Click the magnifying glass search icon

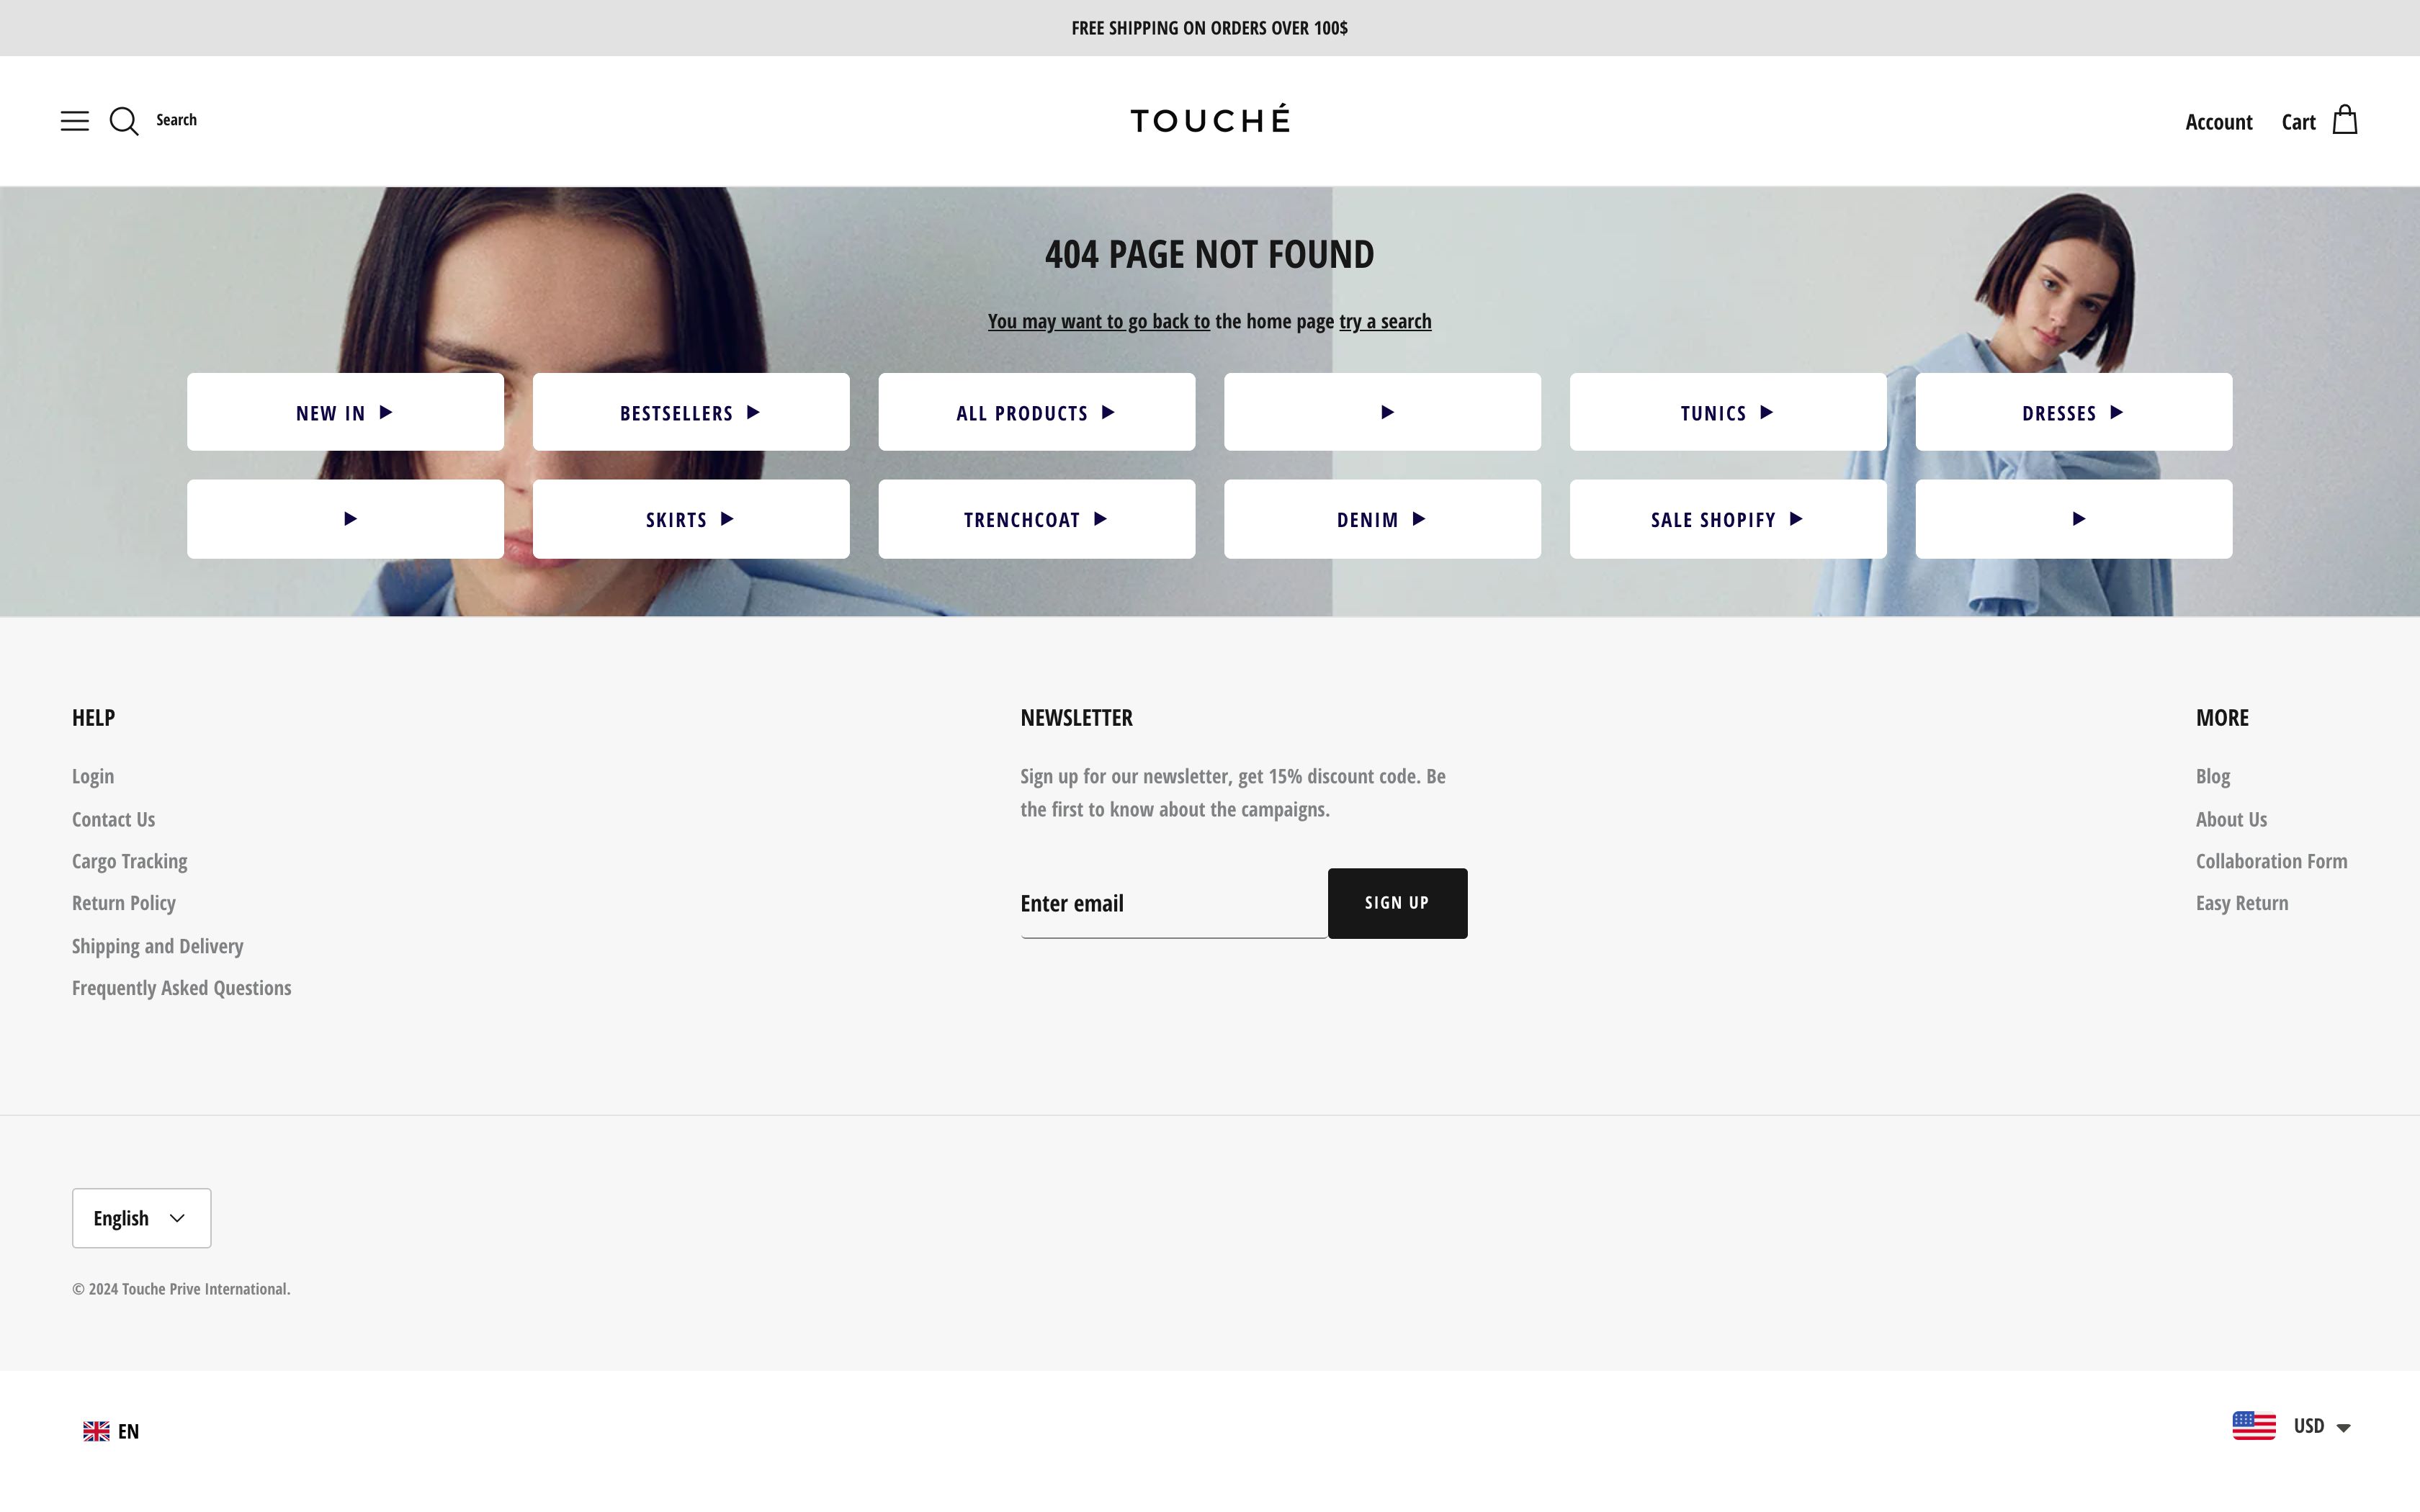click(x=124, y=121)
